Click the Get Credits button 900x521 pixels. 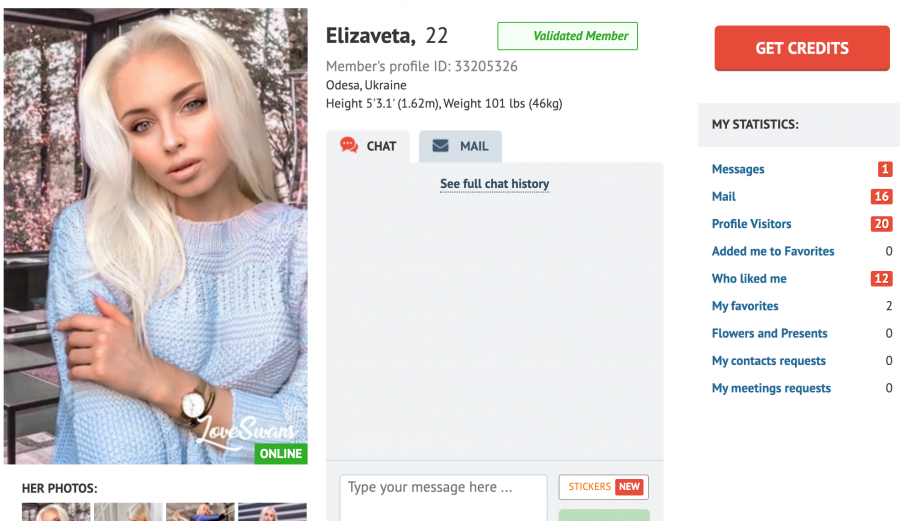coord(802,48)
